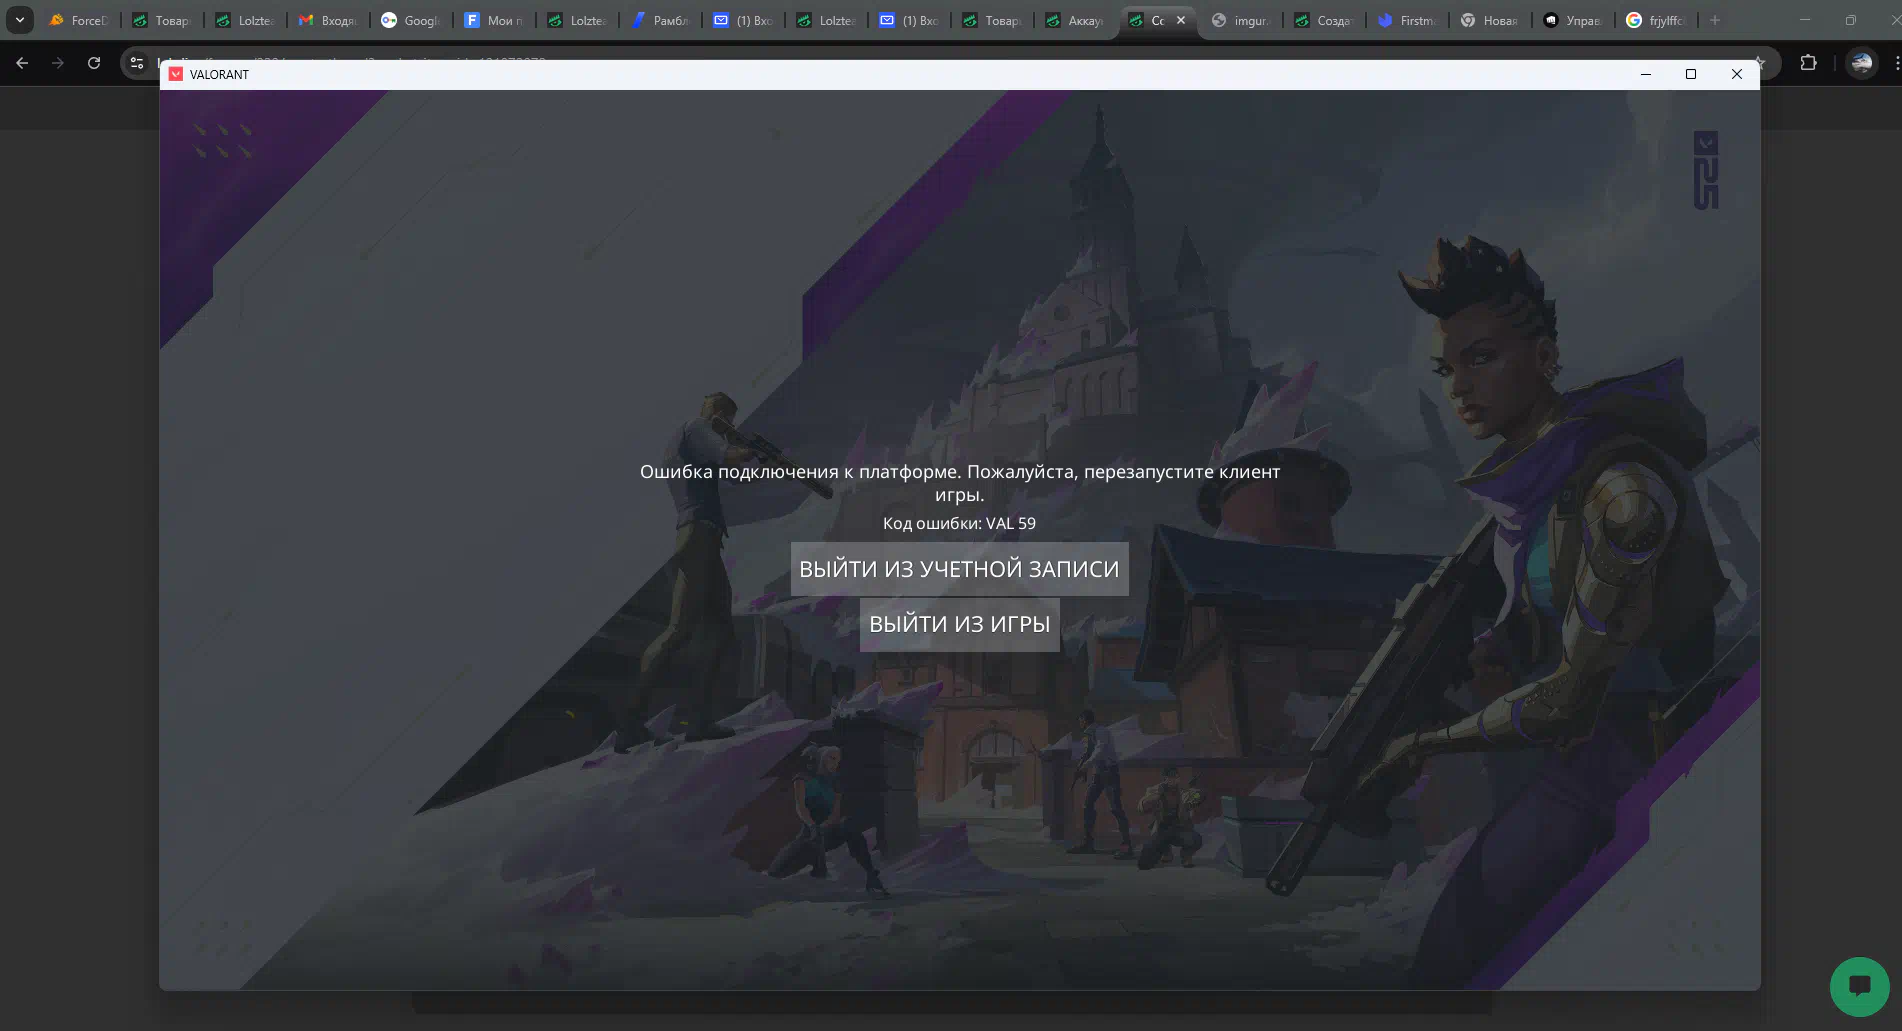Viewport: 1902px width, 1031px height.
Task: Close the active 'Сс' browser tab
Action: point(1181,20)
